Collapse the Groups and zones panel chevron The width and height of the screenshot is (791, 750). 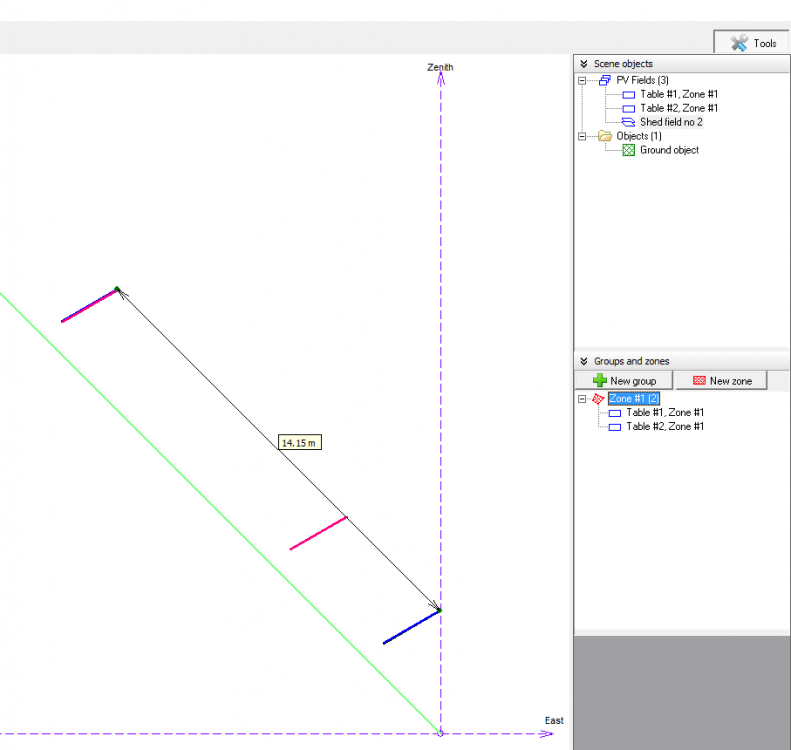[584, 361]
